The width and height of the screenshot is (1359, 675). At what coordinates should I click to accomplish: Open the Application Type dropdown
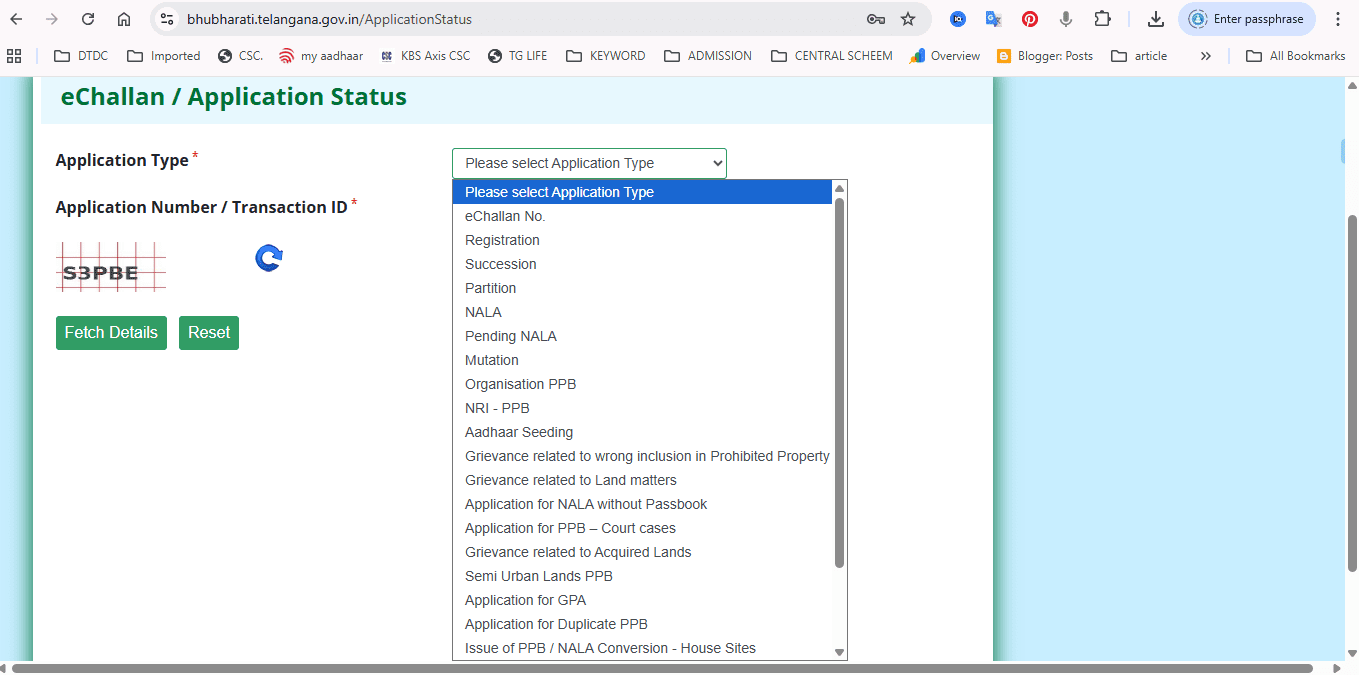click(x=588, y=162)
